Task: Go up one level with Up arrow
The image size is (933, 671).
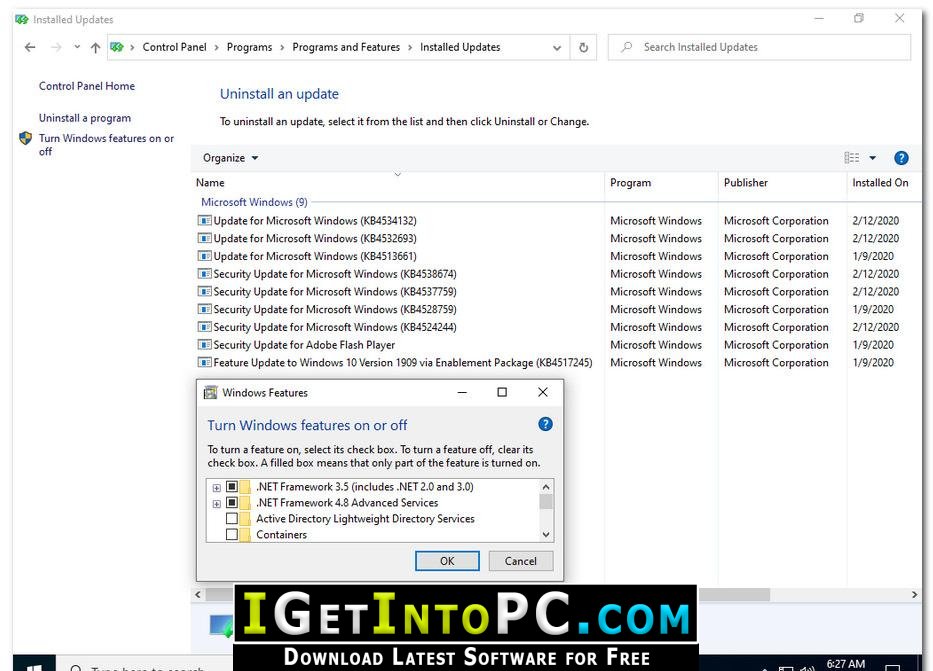Action: (95, 48)
